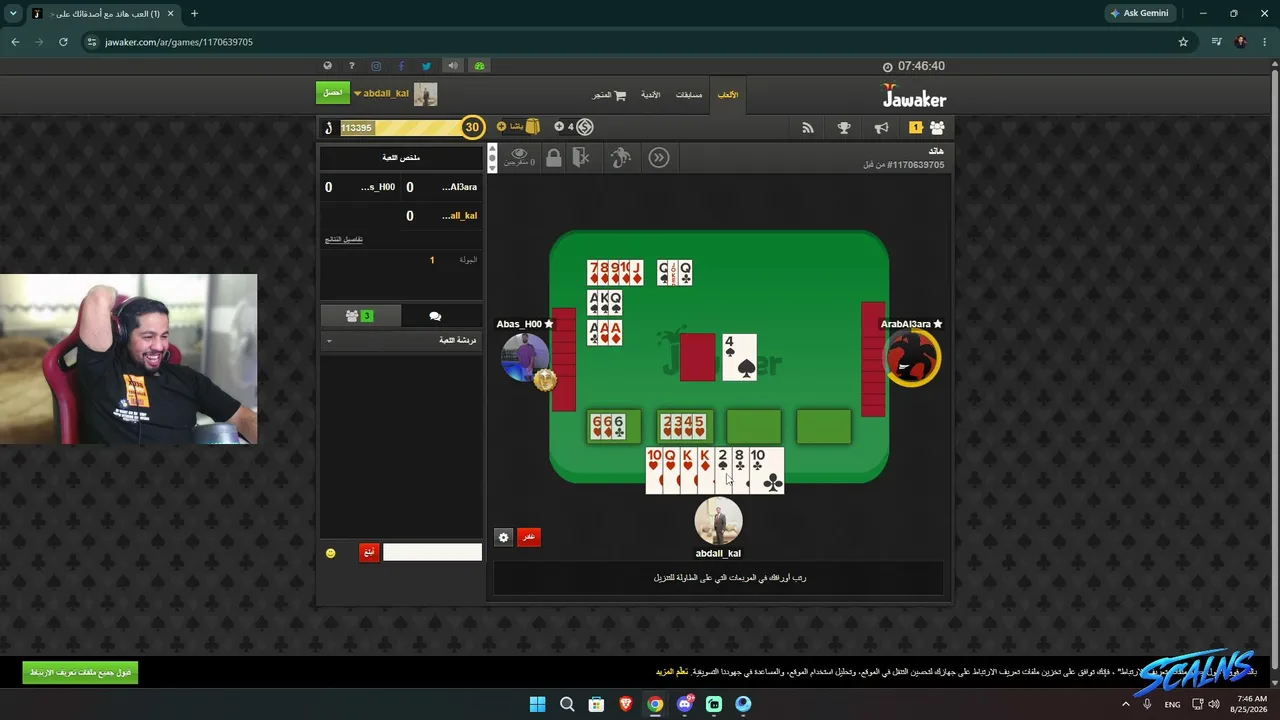
Task: Click the opponent's 7-8-9-10-J hearts meld
Action: click(x=615, y=272)
